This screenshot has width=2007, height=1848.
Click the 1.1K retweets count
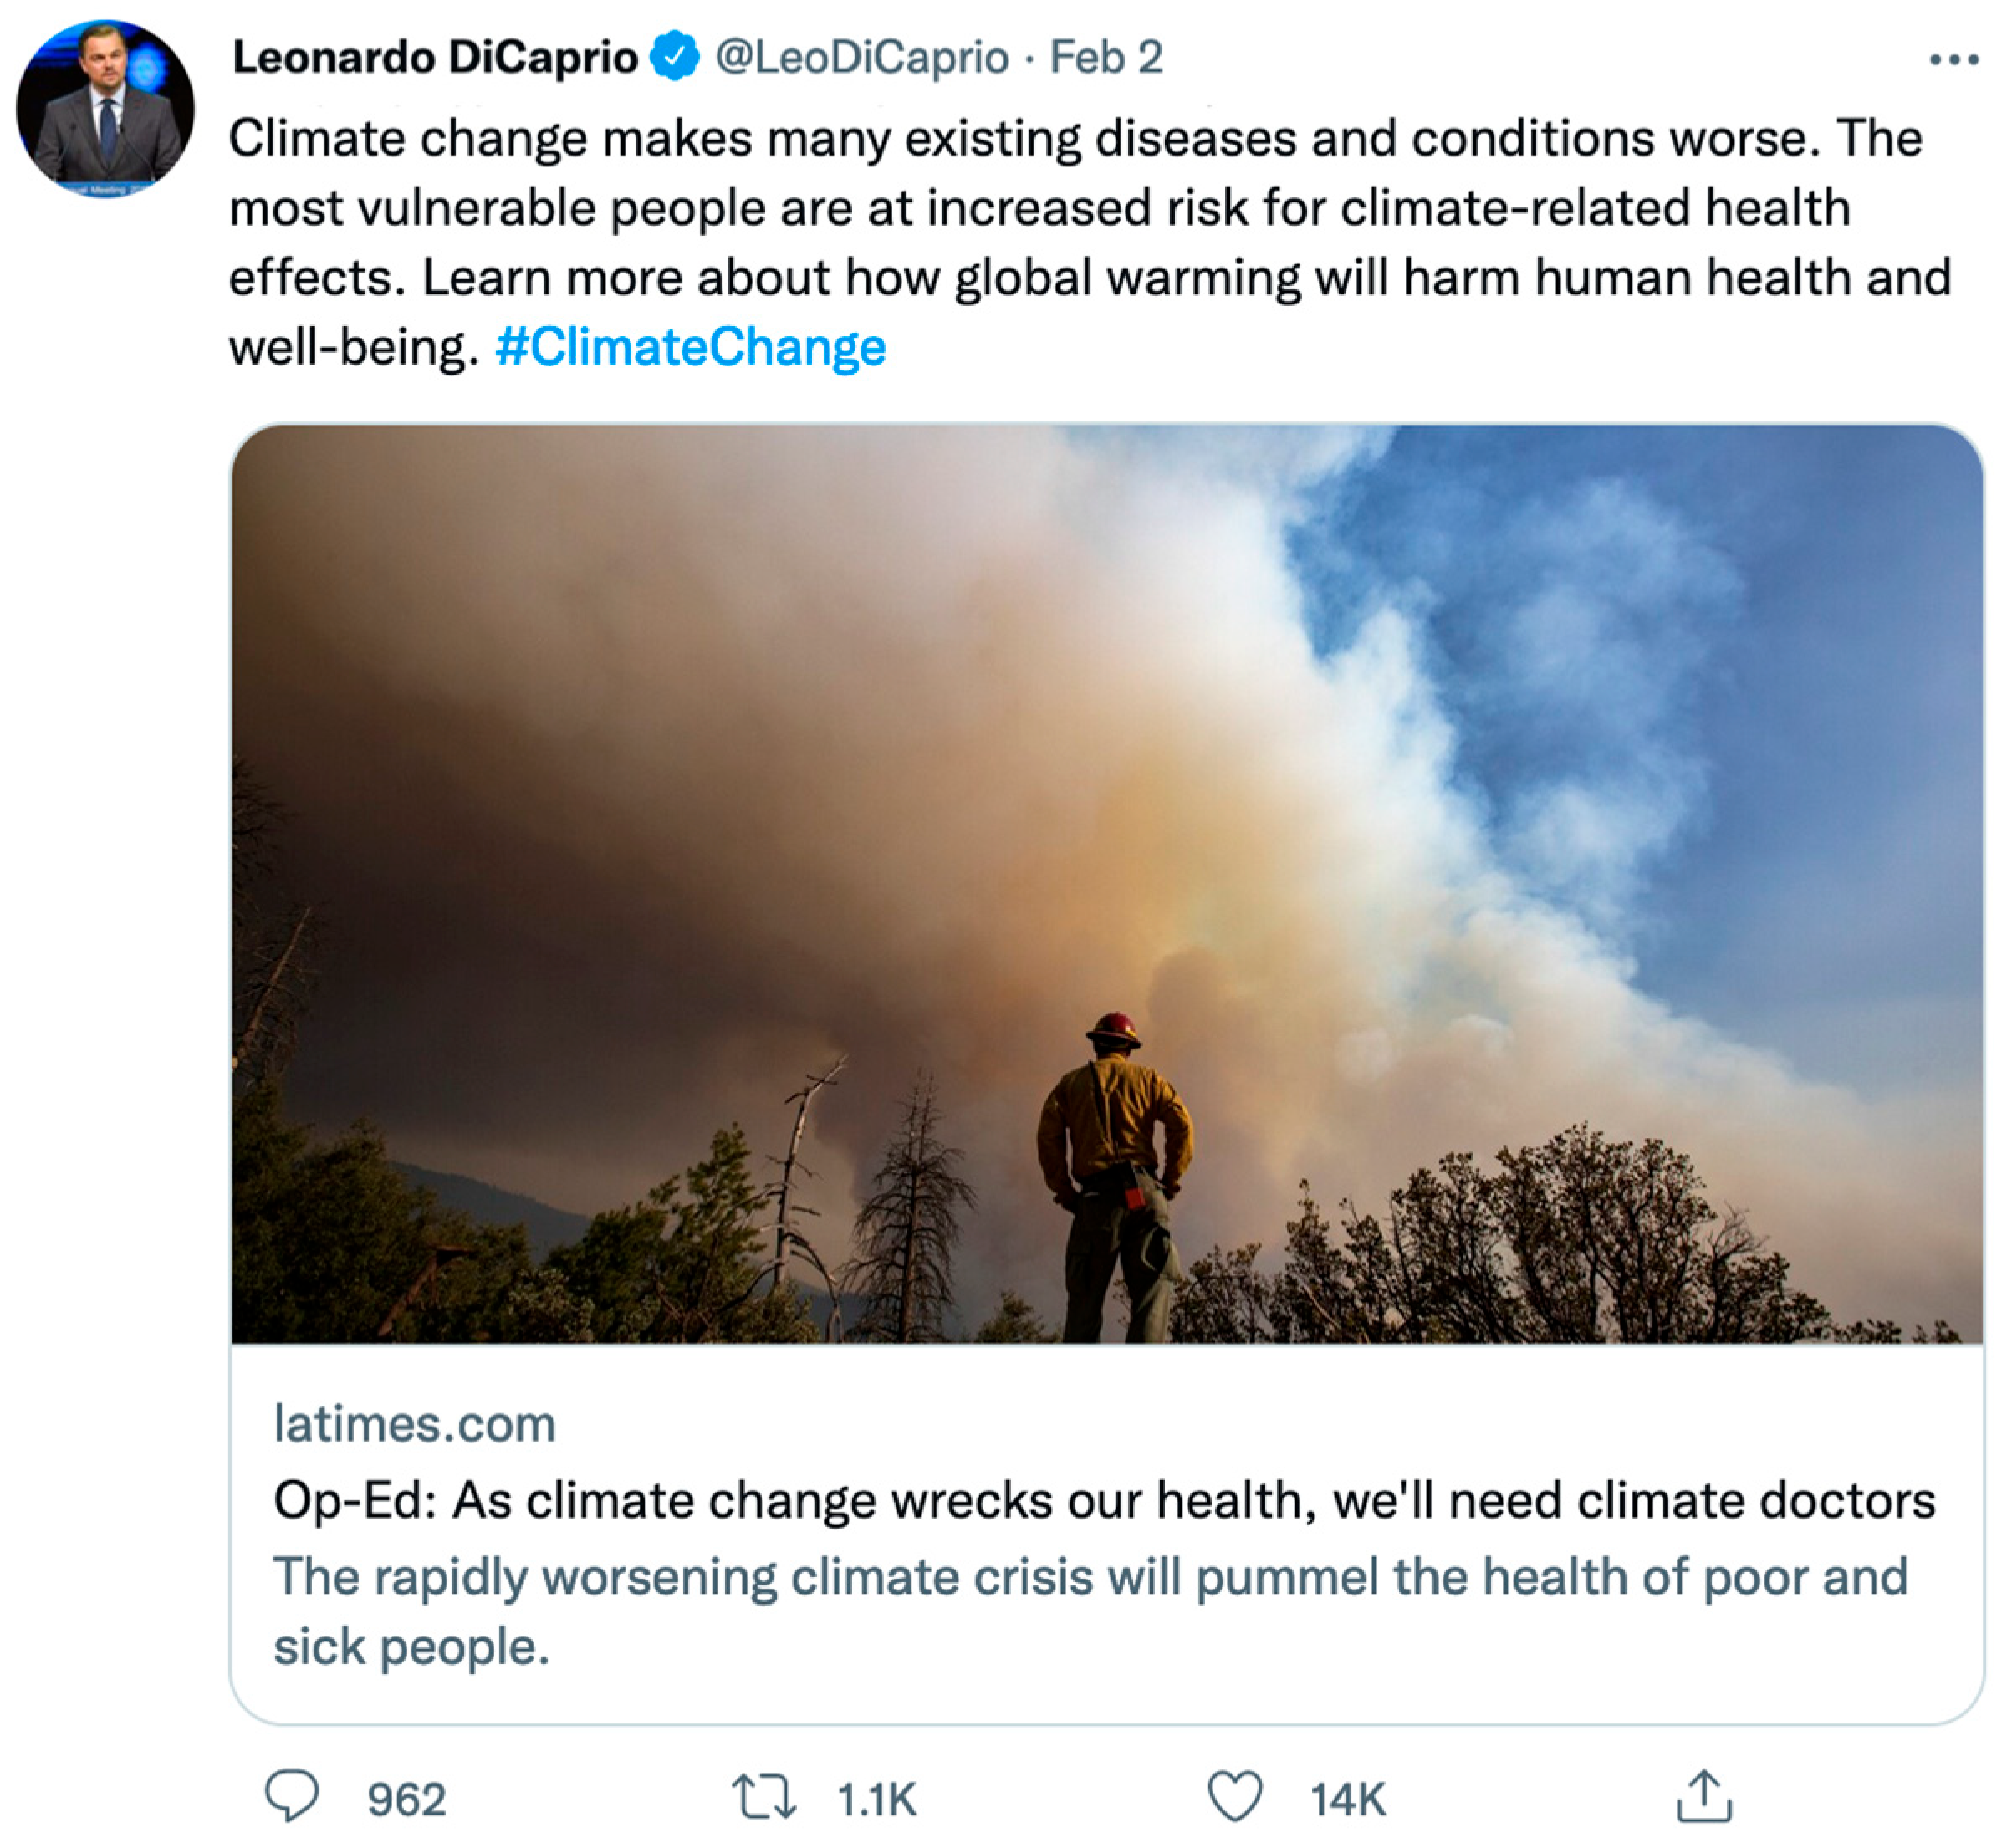876,1800
